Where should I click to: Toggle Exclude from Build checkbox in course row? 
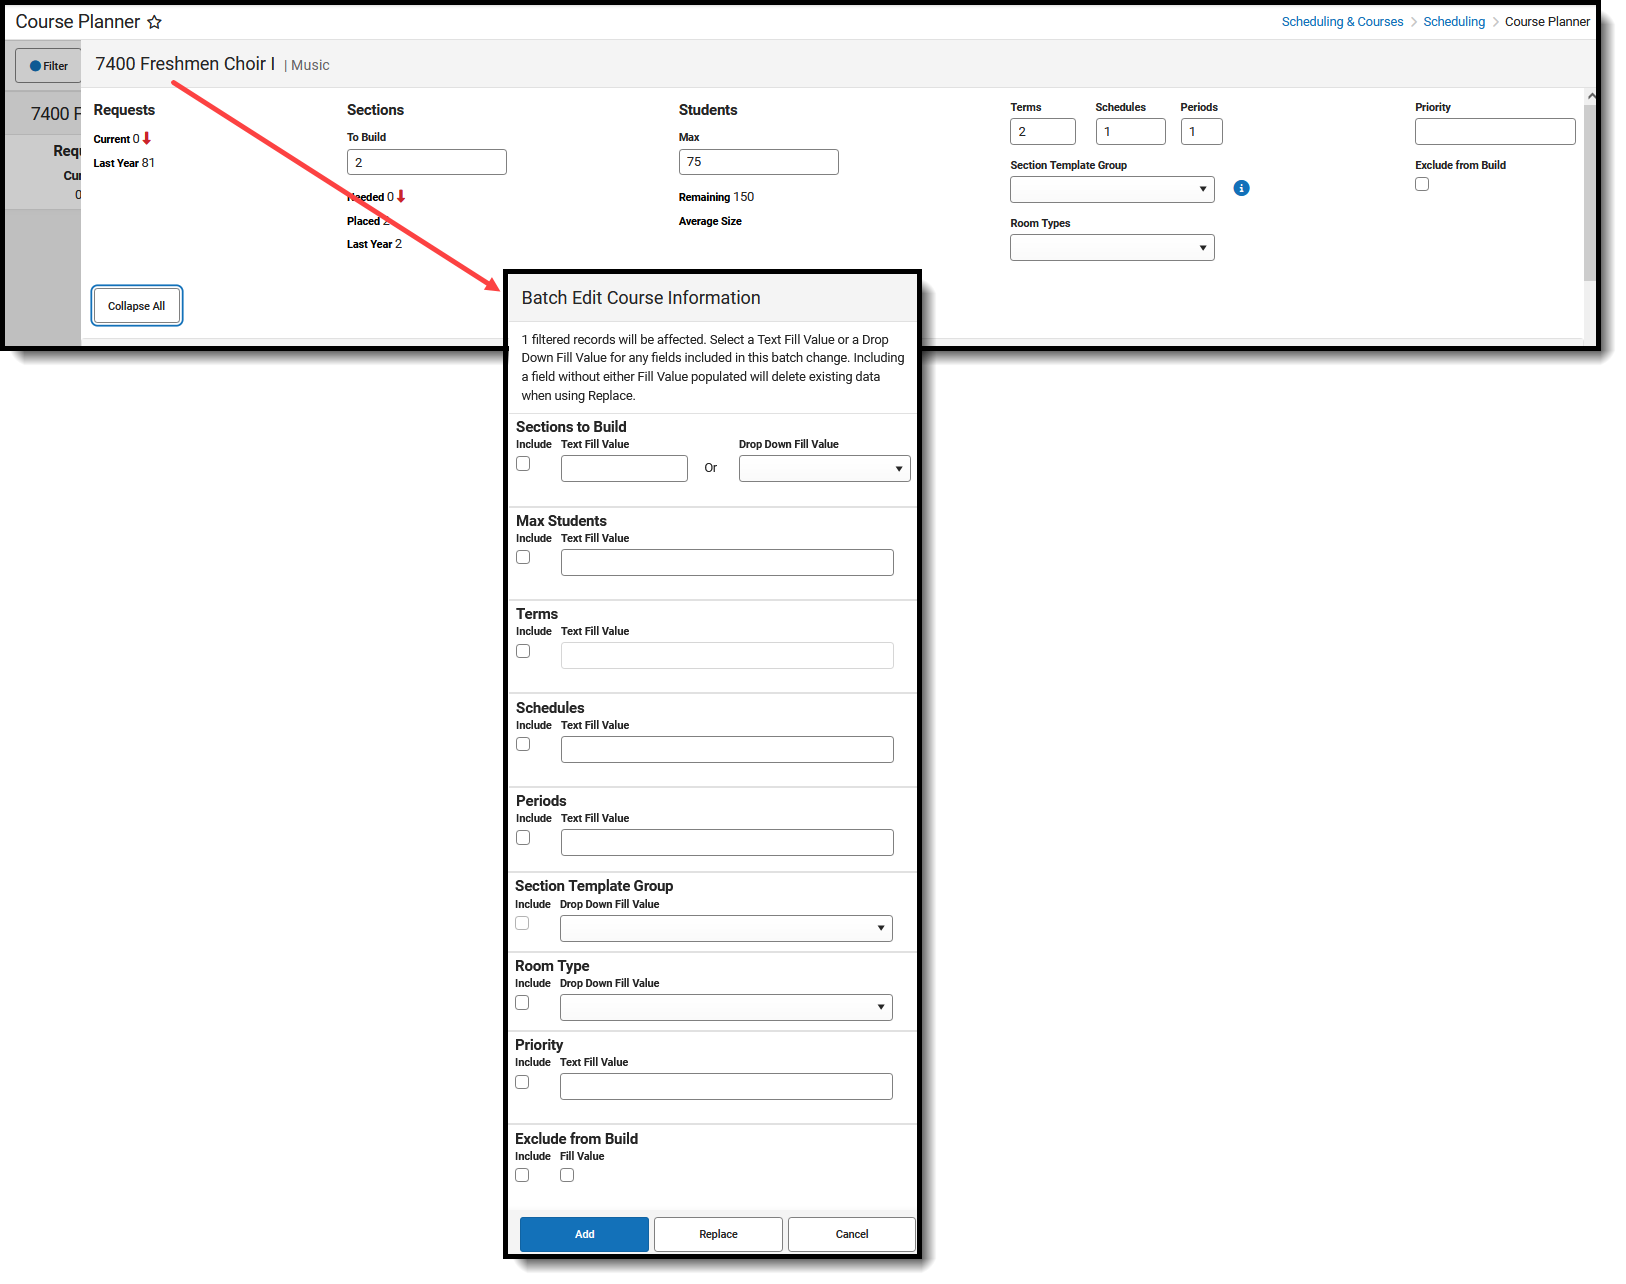(1422, 184)
